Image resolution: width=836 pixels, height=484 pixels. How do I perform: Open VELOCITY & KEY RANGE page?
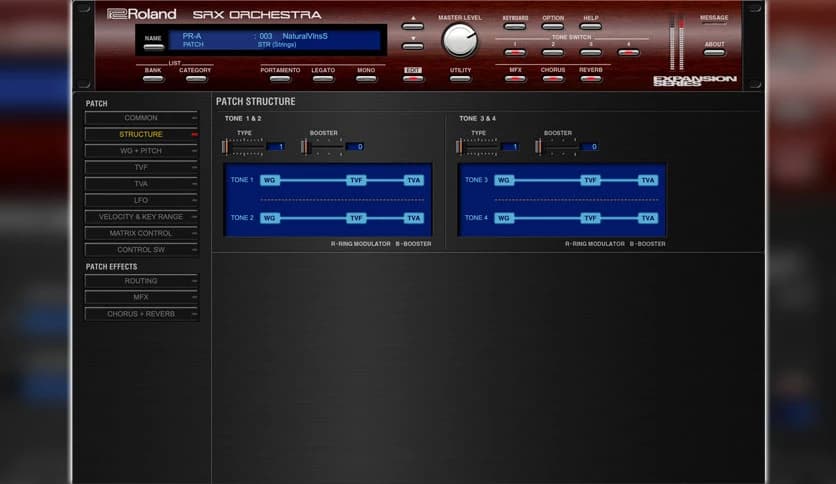(x=141, y=217)
